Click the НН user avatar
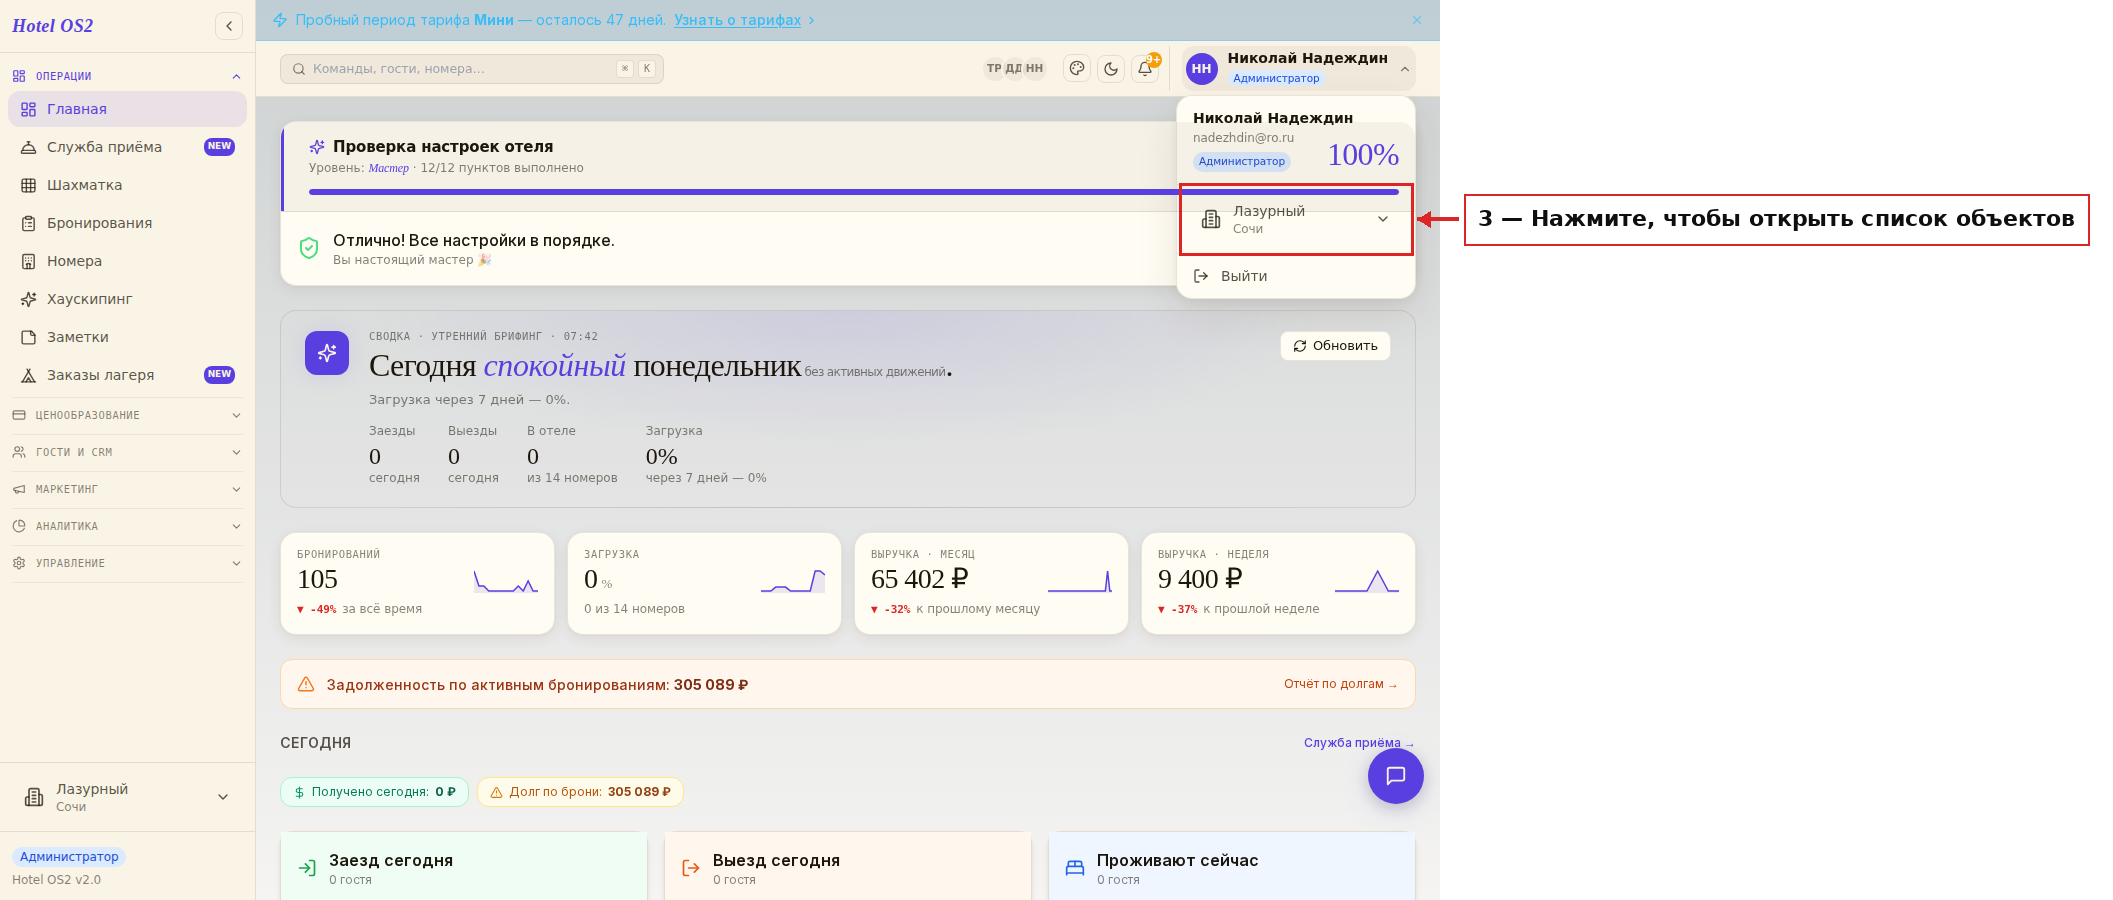 [1201, 69]
